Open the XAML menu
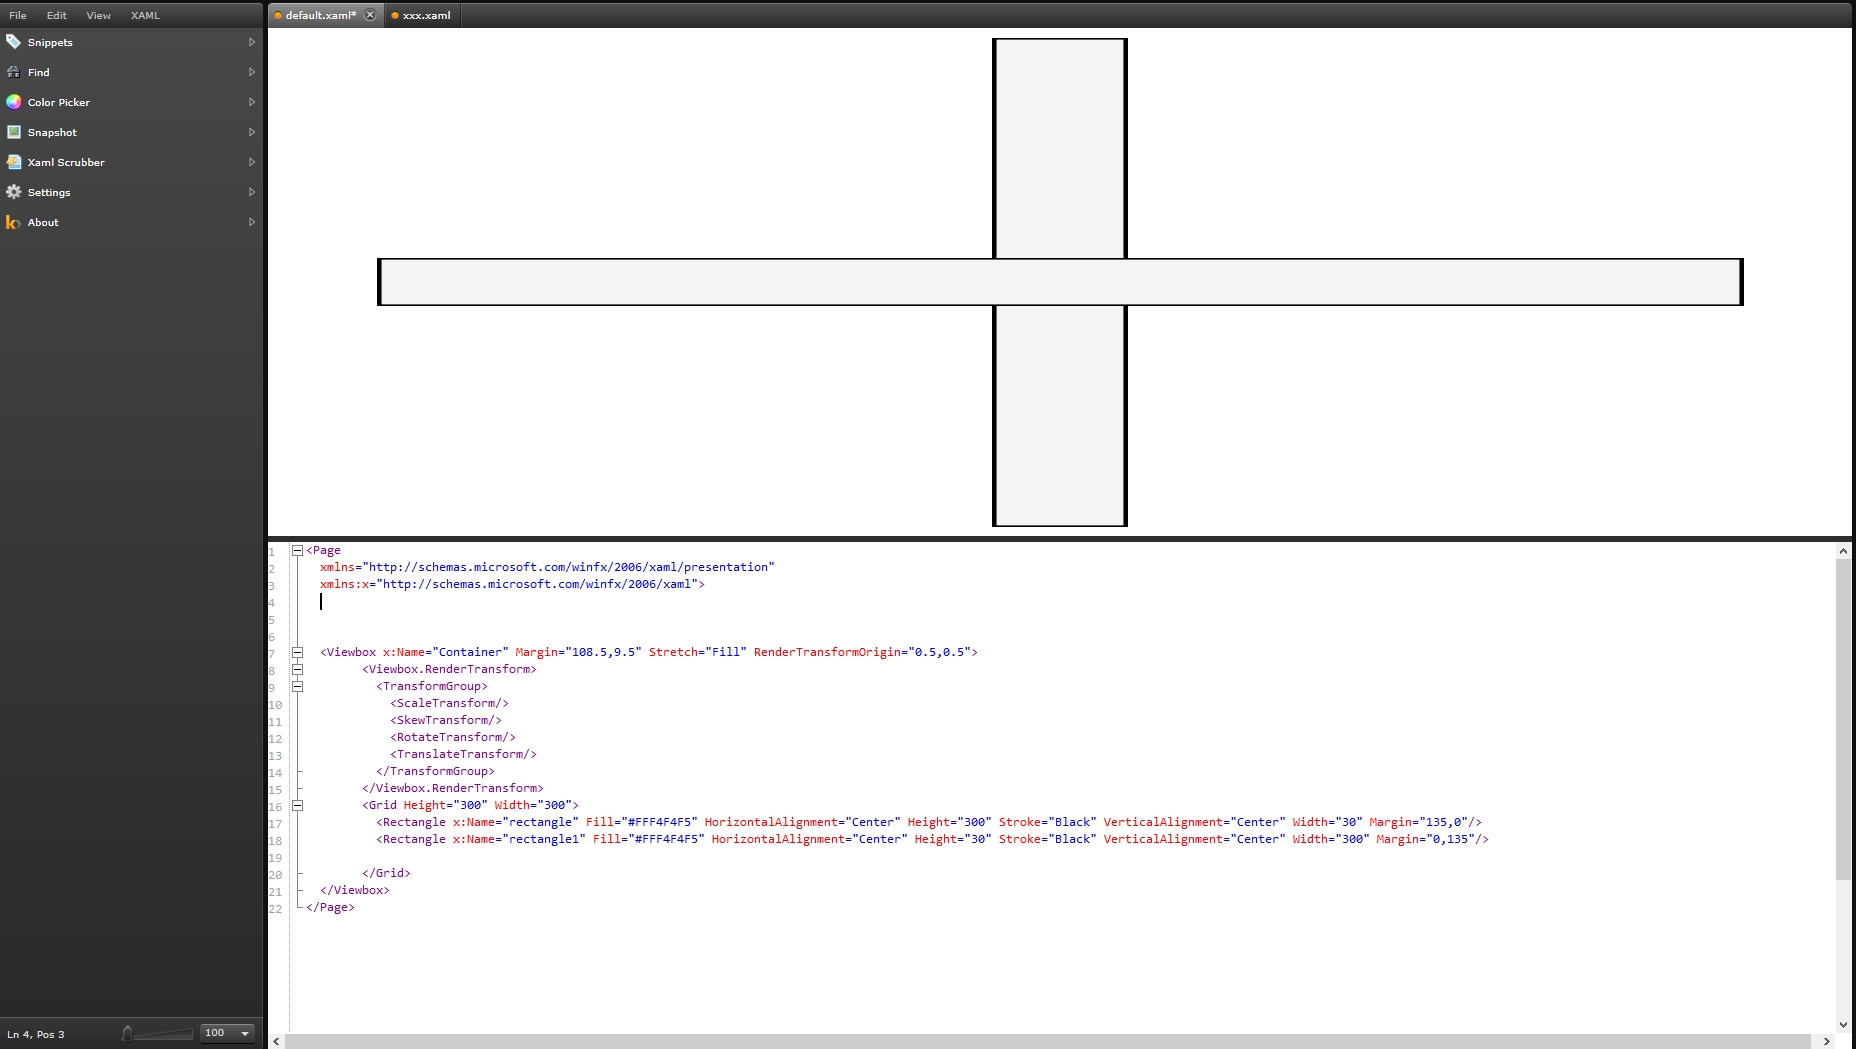The height and width of the screenshot is (1049, 1856). [x=145, y=15]
